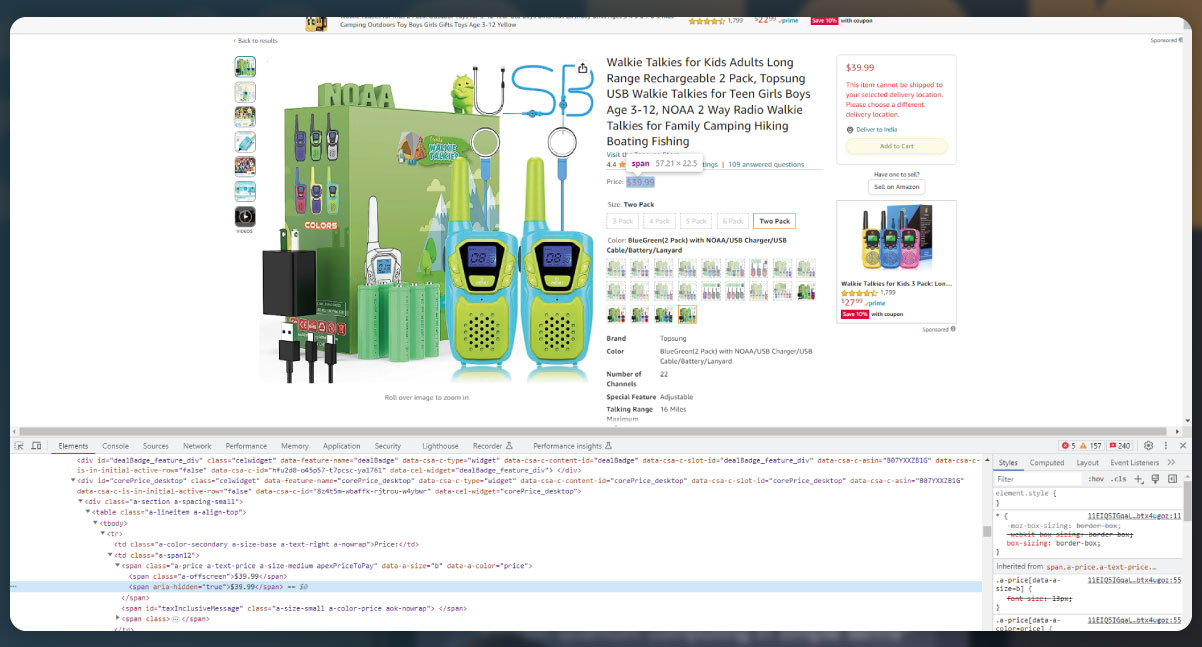Open the Lighthouse tab
The image size is (1202, 647).
tap(440, 446)
